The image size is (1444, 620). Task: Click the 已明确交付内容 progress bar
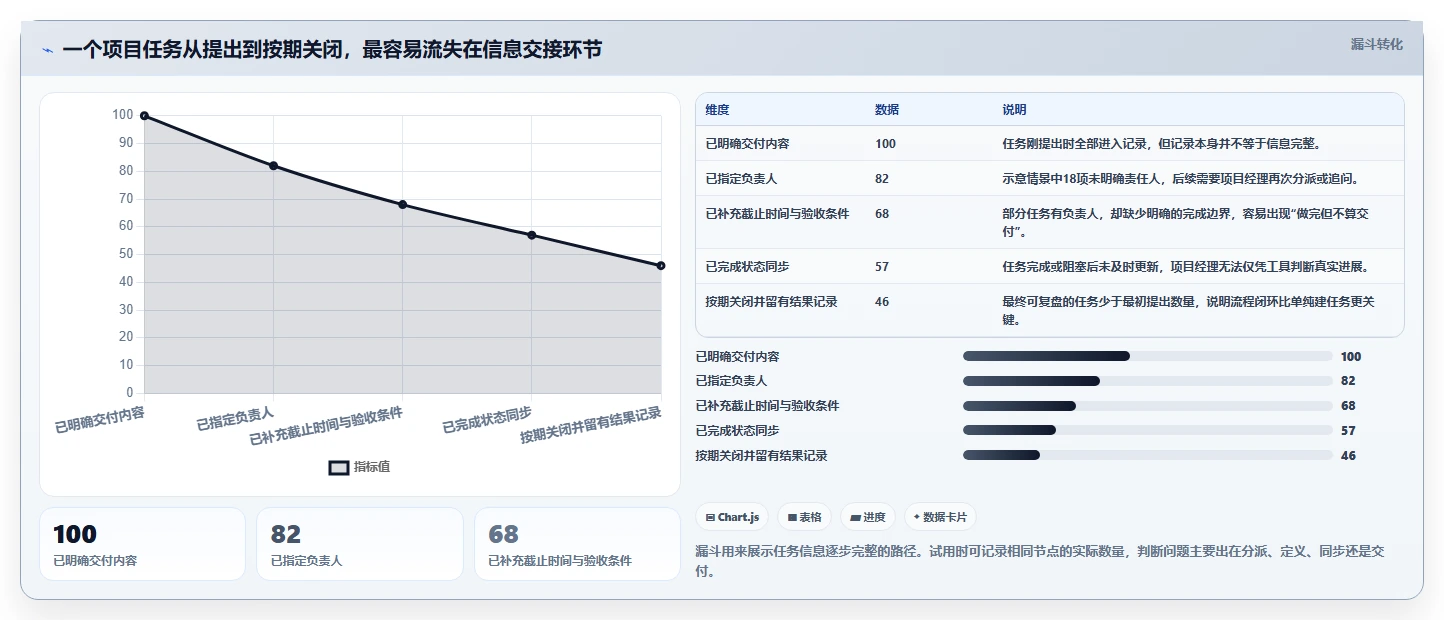click(x=1147, y=356)
